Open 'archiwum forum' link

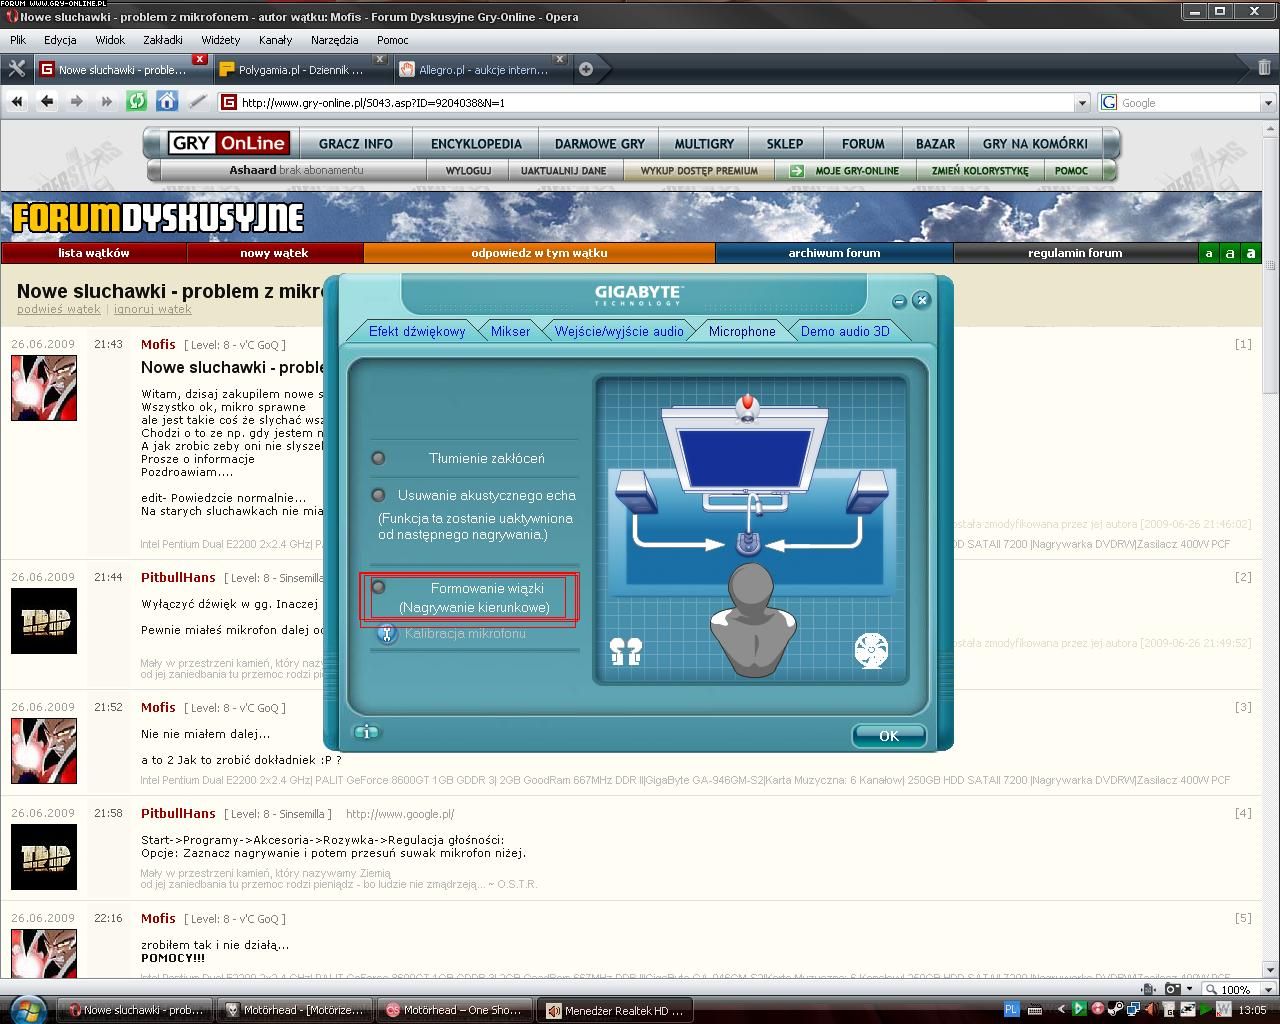[x=834, y=253]
